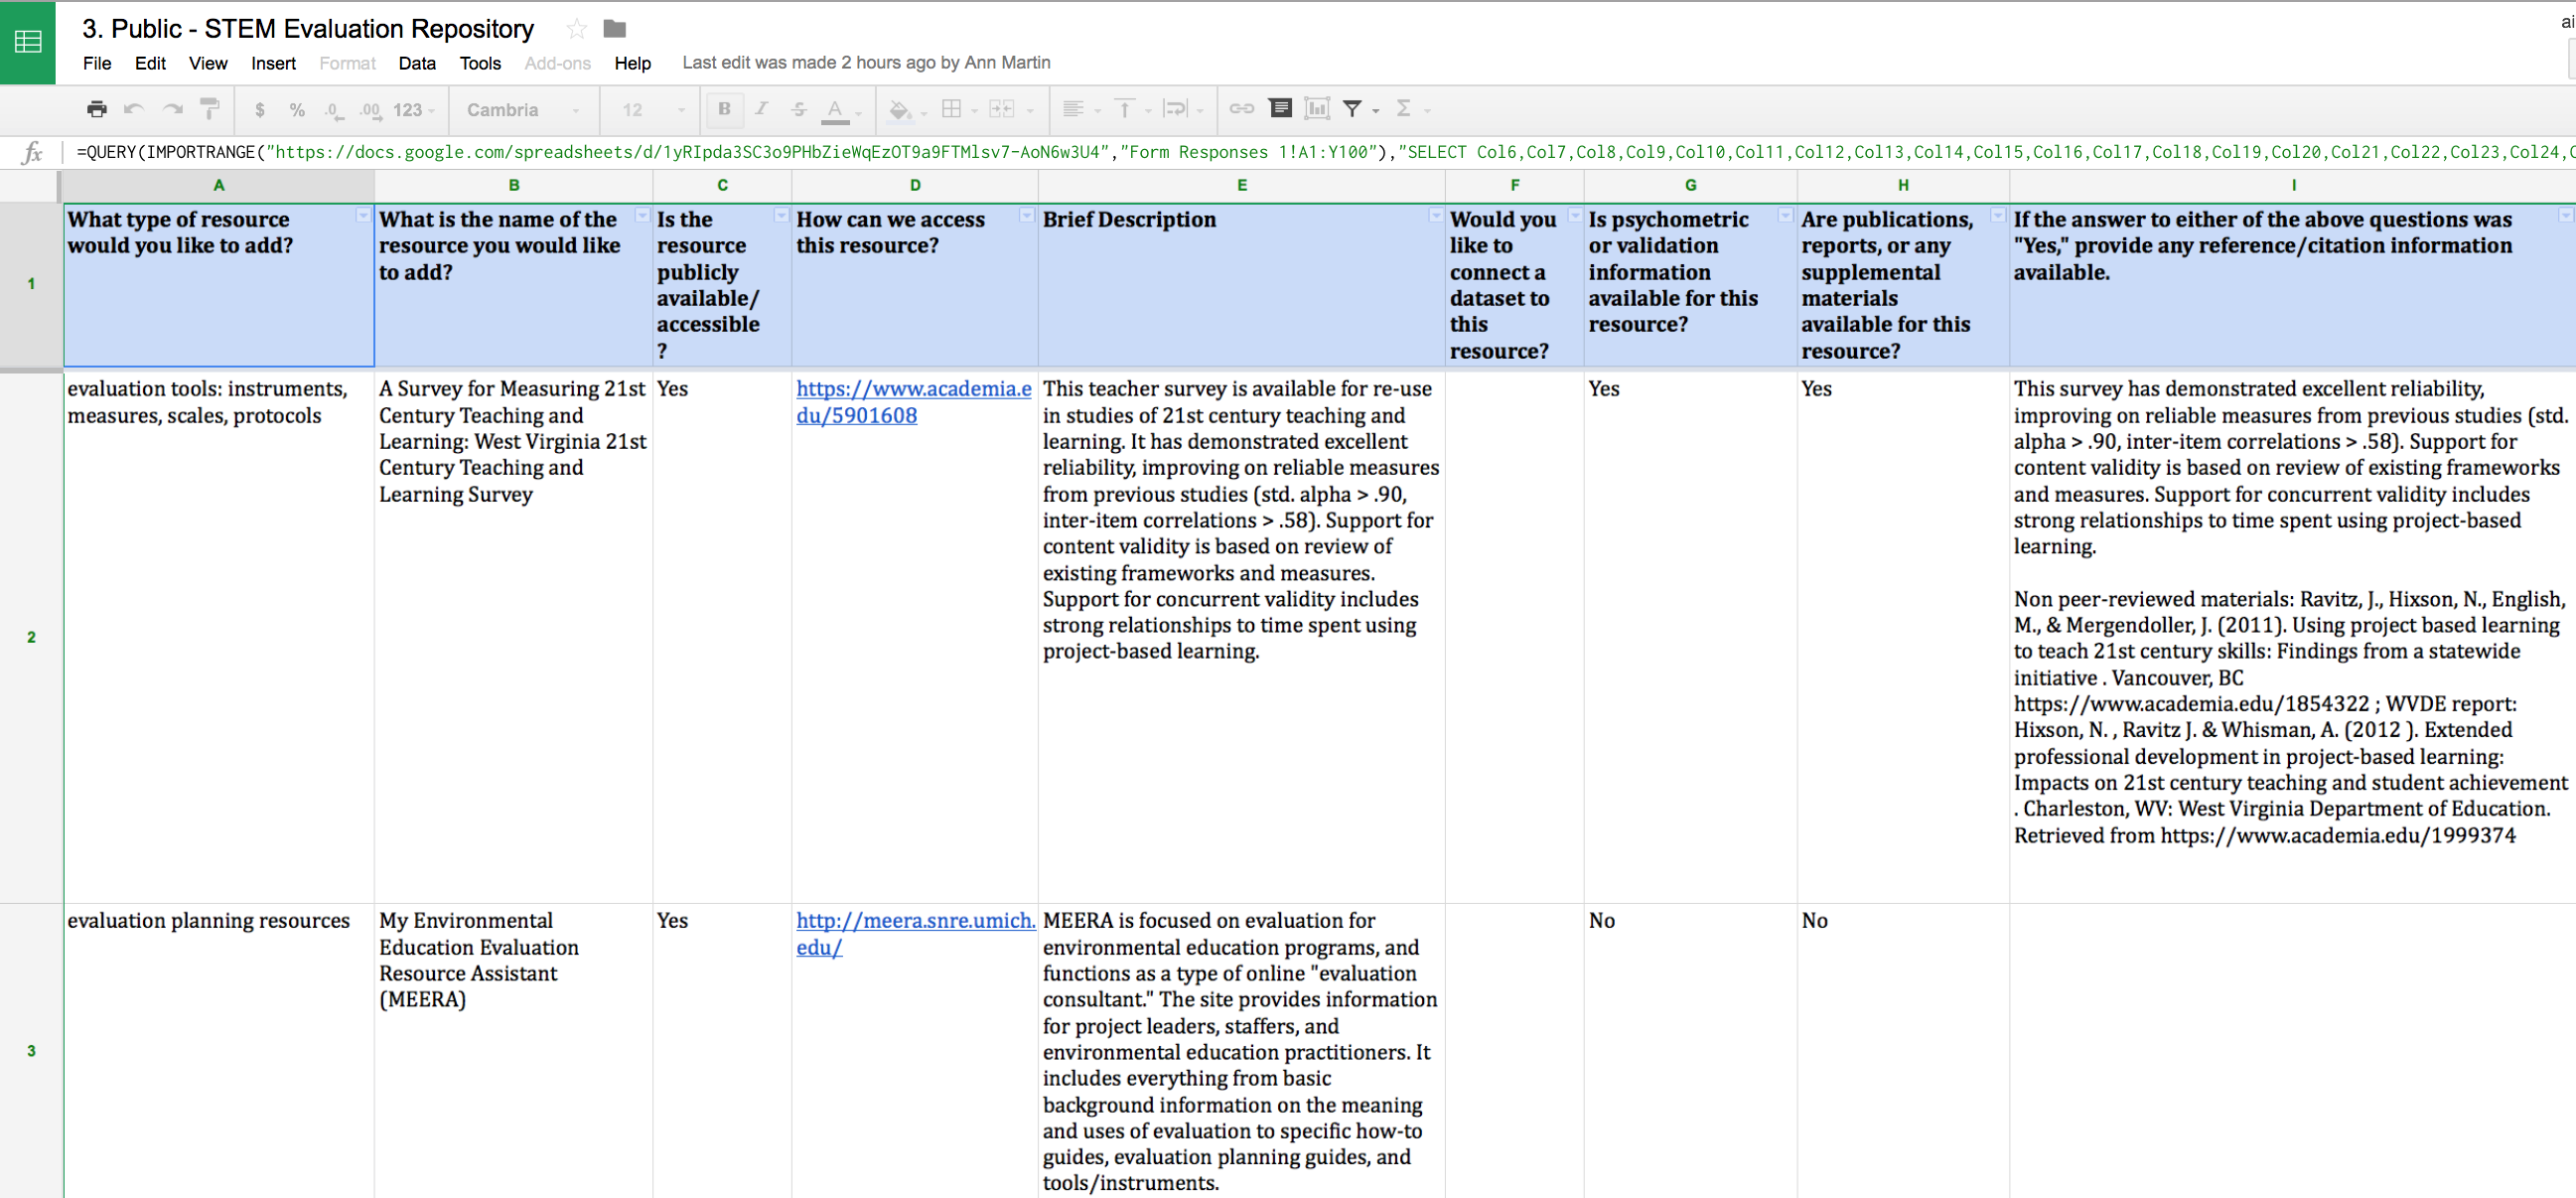Viewport: 2576px width, 1198px height.
Task: Click the horizontal align icon
Action: [1072, 109]
